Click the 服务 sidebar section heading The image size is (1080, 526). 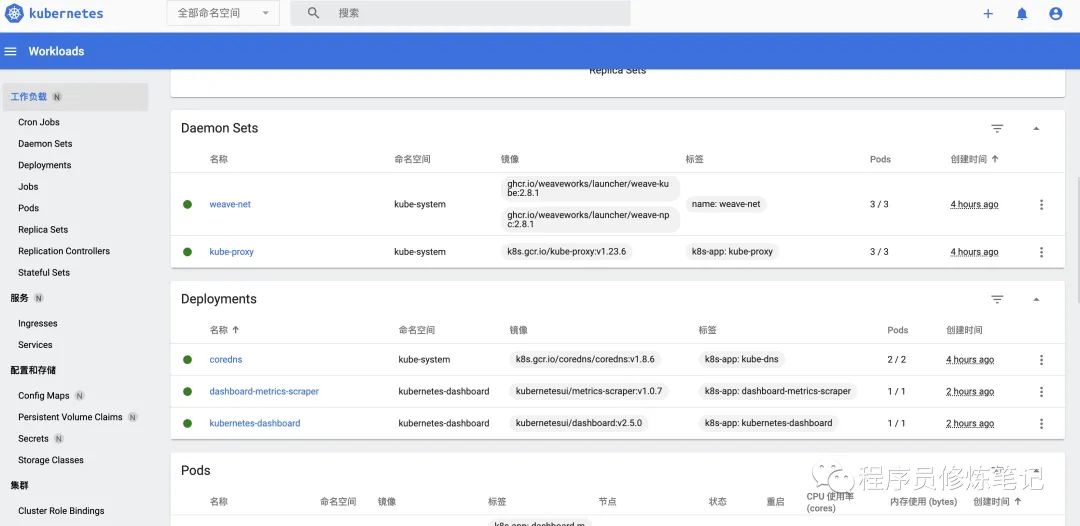tap(20, 298)
